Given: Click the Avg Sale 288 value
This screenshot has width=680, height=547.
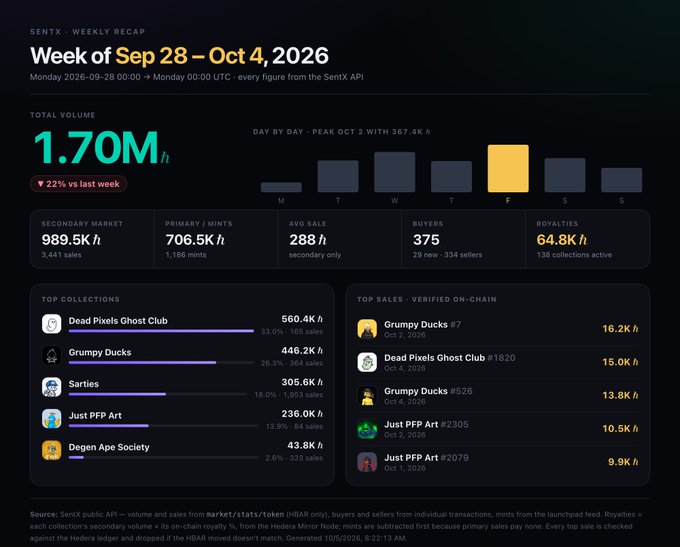Looking at the screenshot, I should (308, 240).
